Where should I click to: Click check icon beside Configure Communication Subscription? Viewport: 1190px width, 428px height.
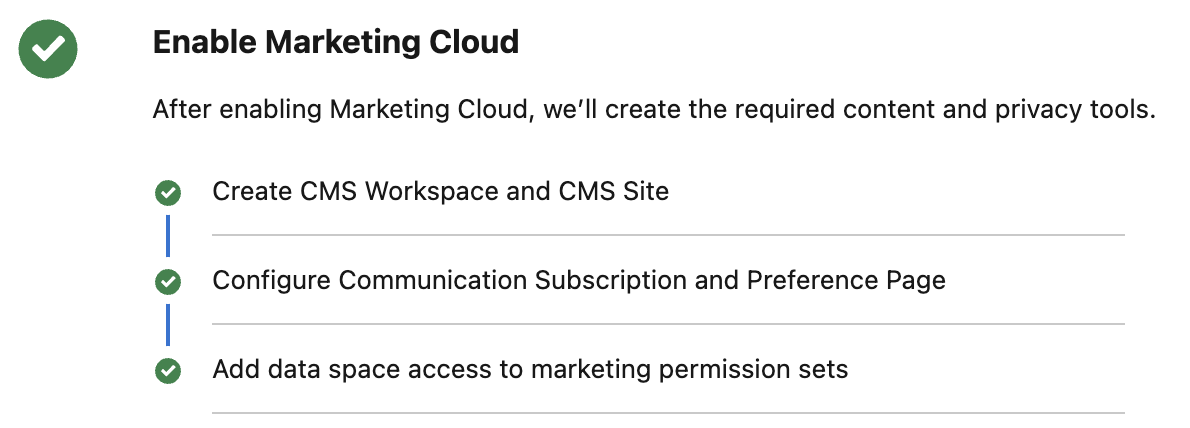pyautogui.click(x=168, y=282)
